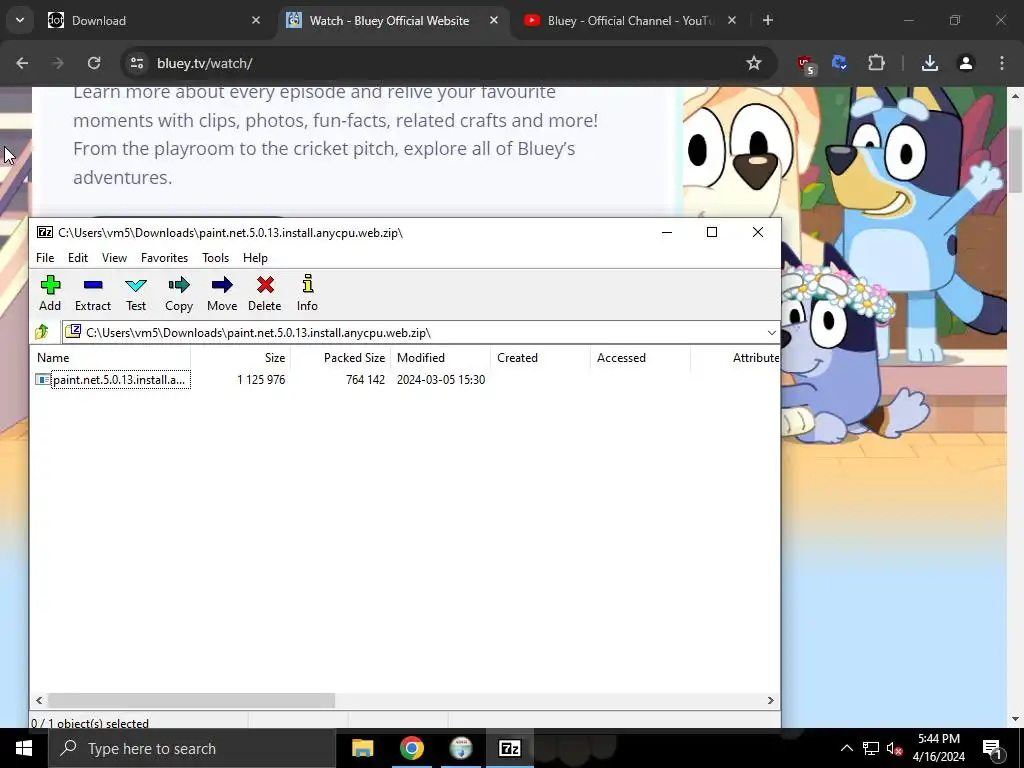Open the File menu in 7-Zip
The width and height of the screenshot is (1024, 768).
click(45, 258)
